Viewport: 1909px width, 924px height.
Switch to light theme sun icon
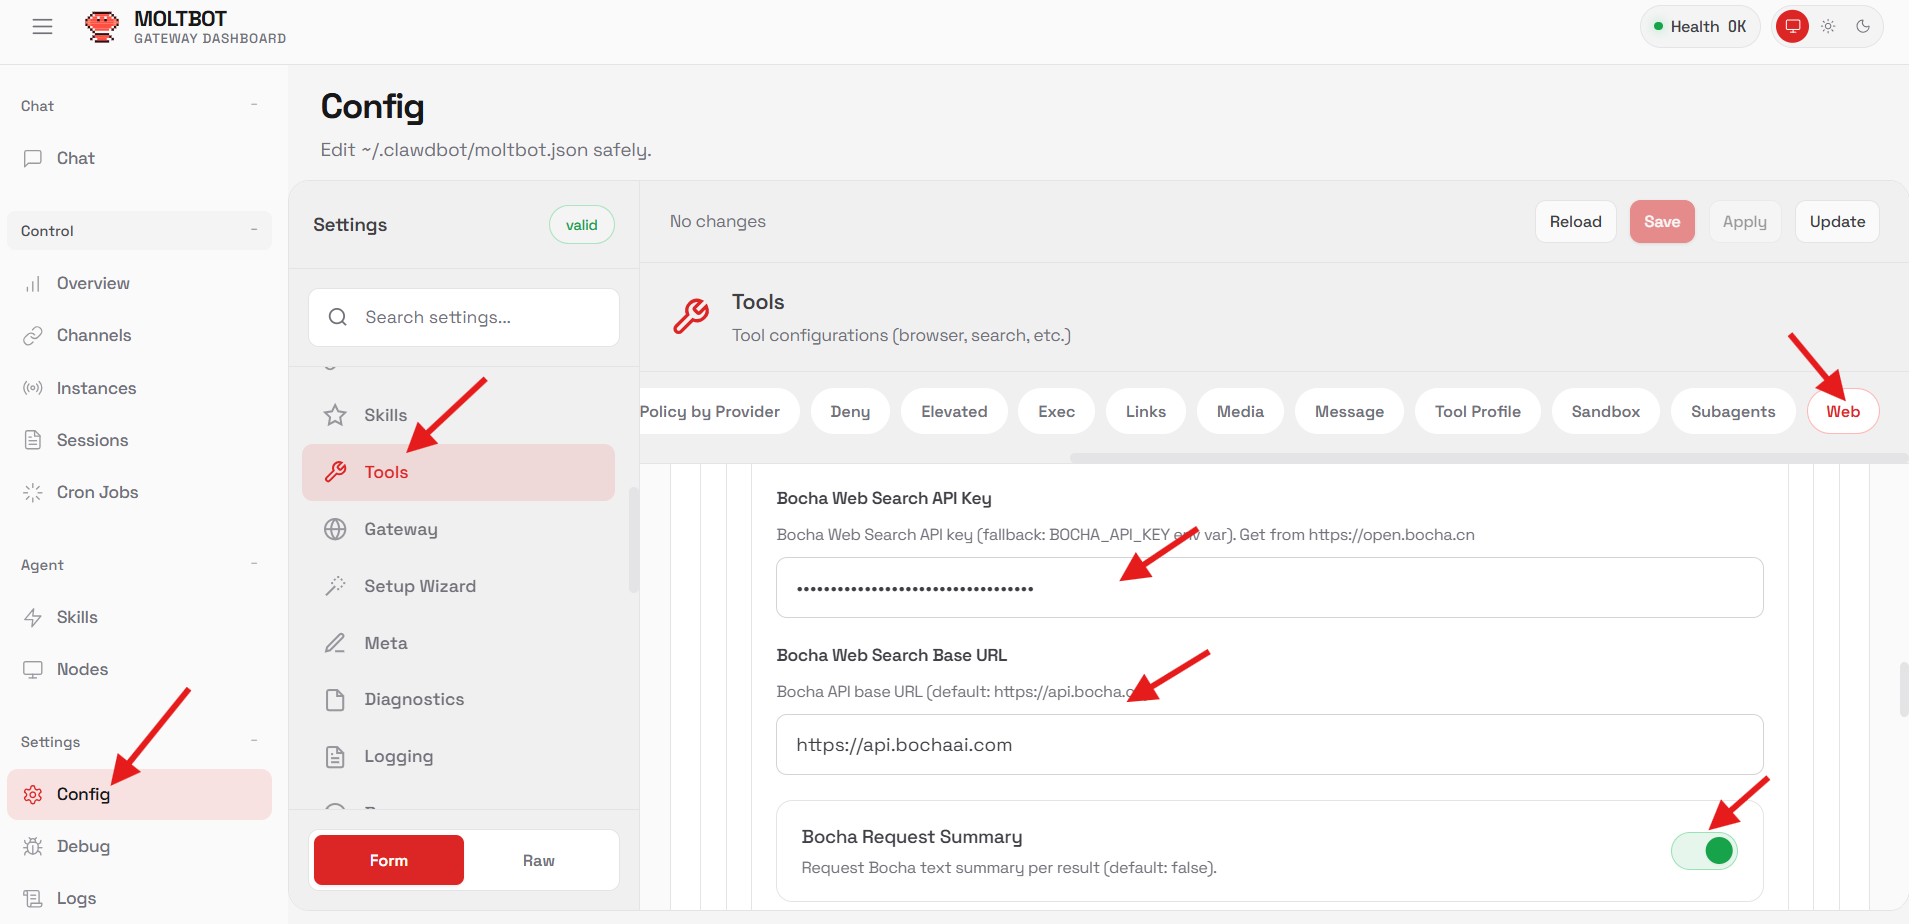pyautogui.click(x=1828, y=27)
